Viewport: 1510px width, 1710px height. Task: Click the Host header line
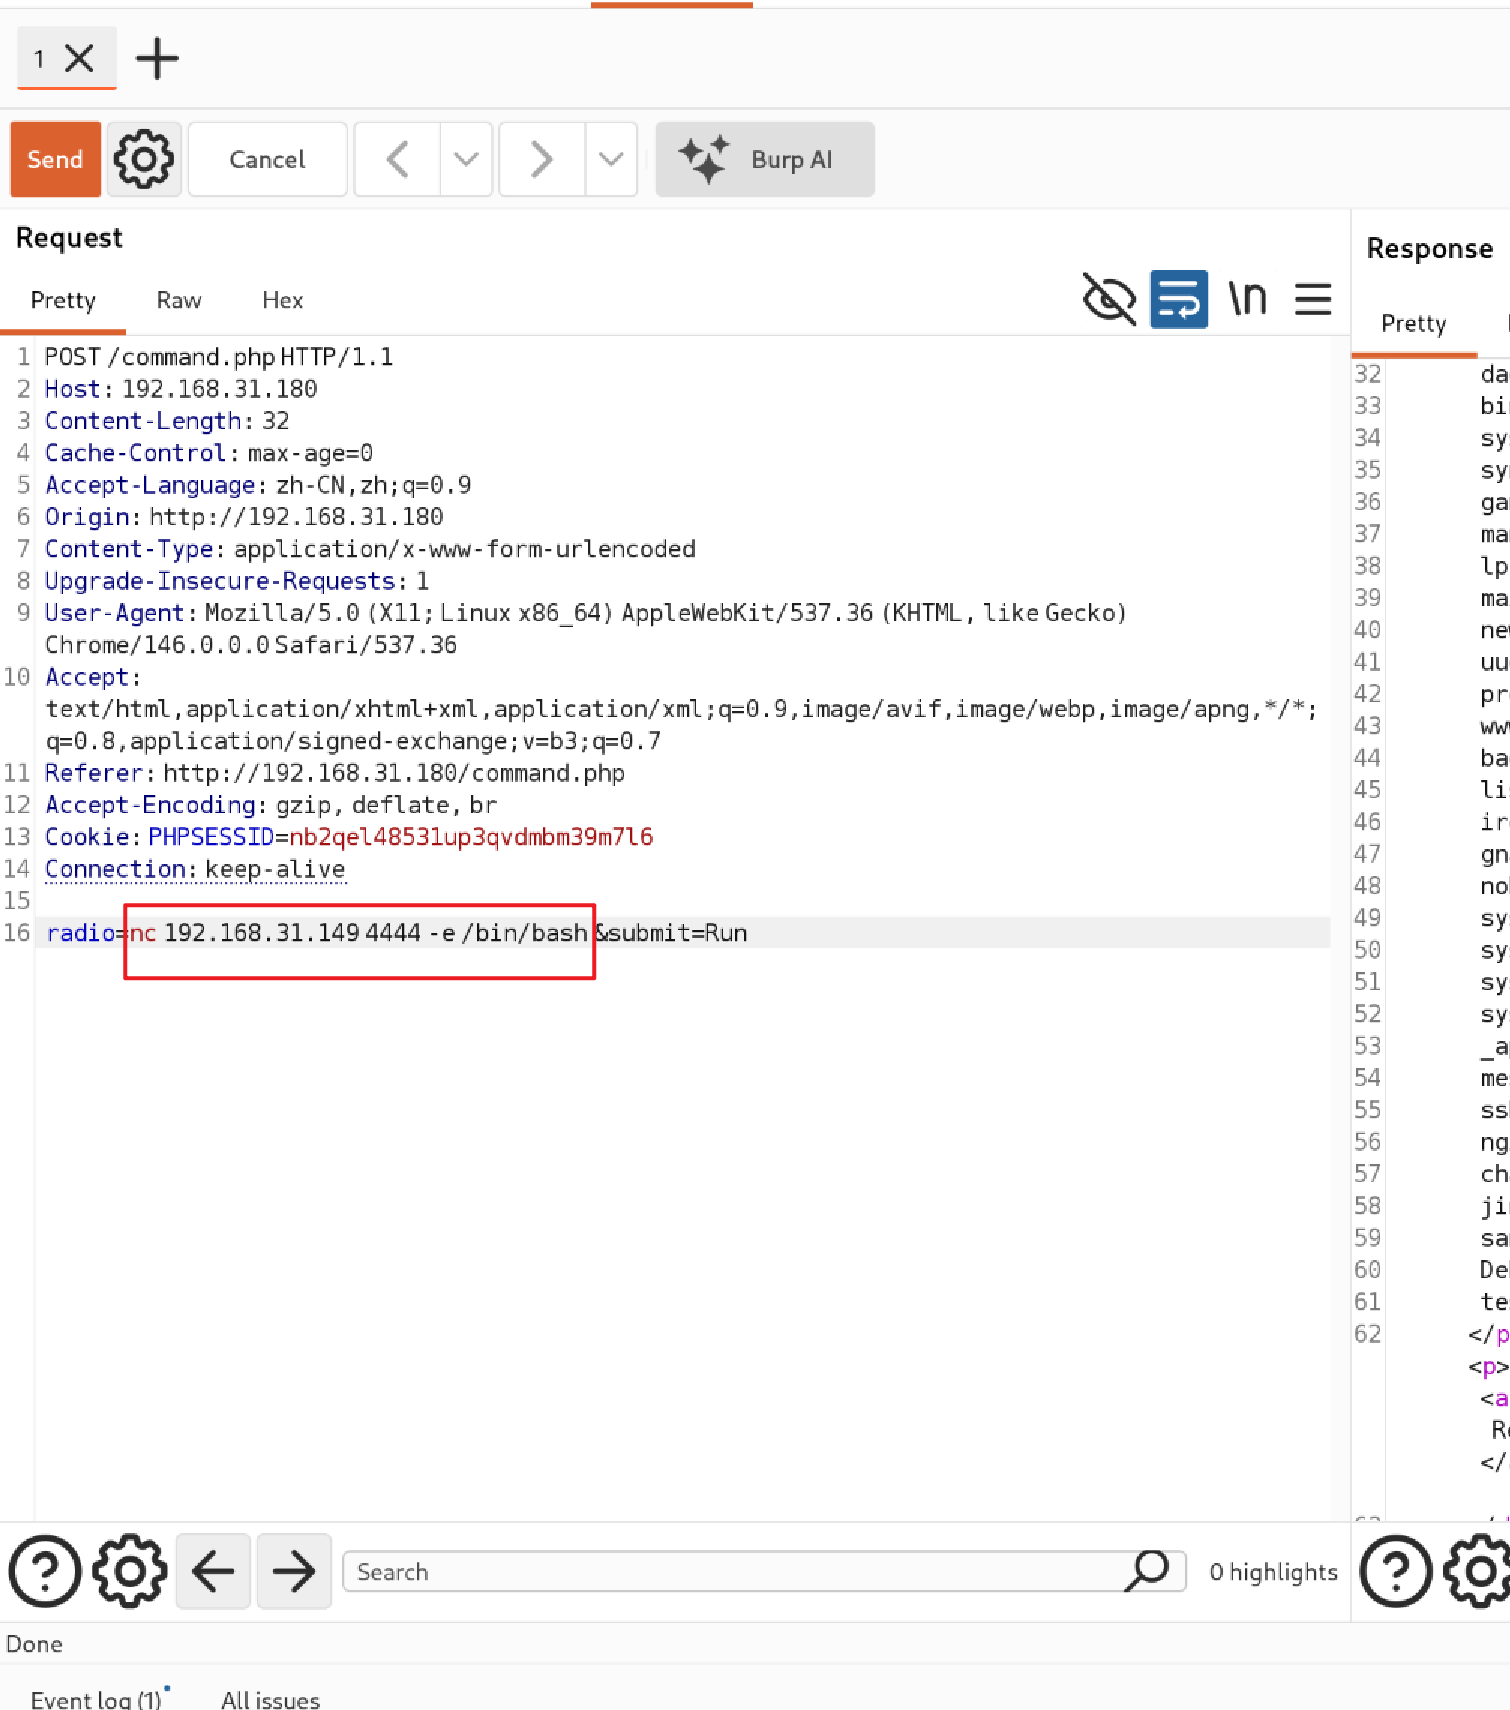tap(181, 389)
